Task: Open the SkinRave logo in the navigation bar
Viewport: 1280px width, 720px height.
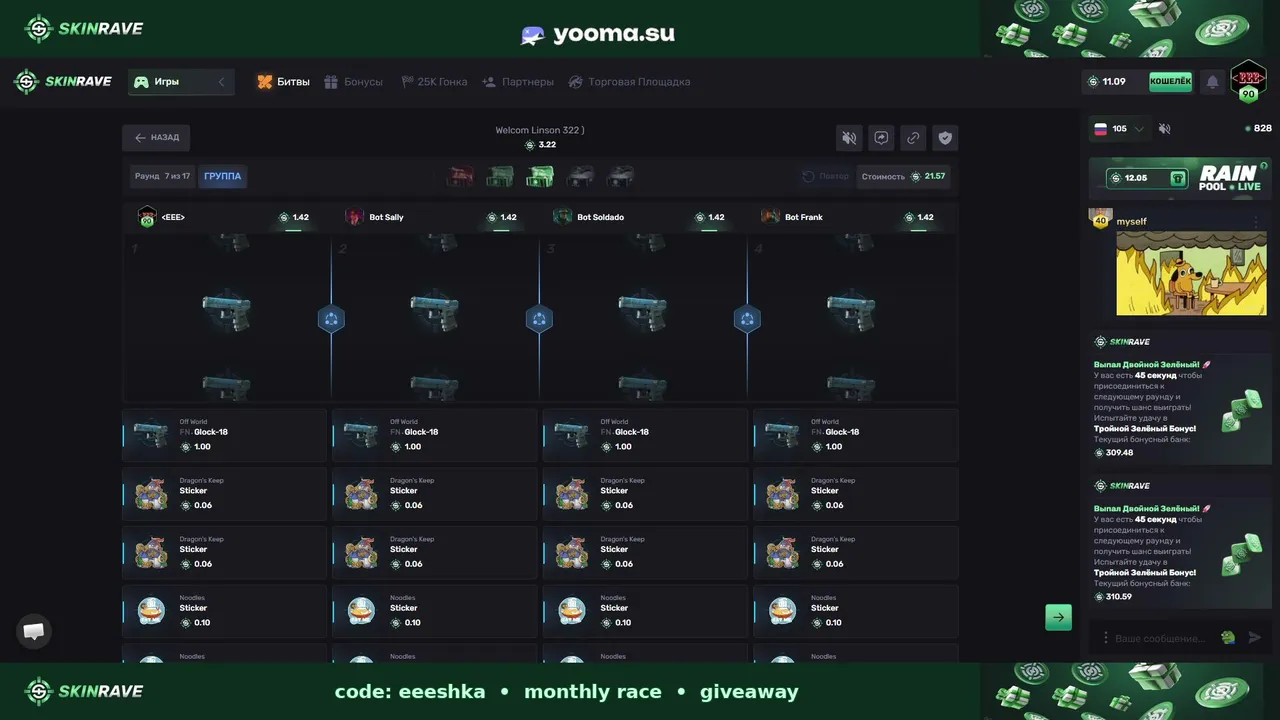Action: [x=63, y=82]
